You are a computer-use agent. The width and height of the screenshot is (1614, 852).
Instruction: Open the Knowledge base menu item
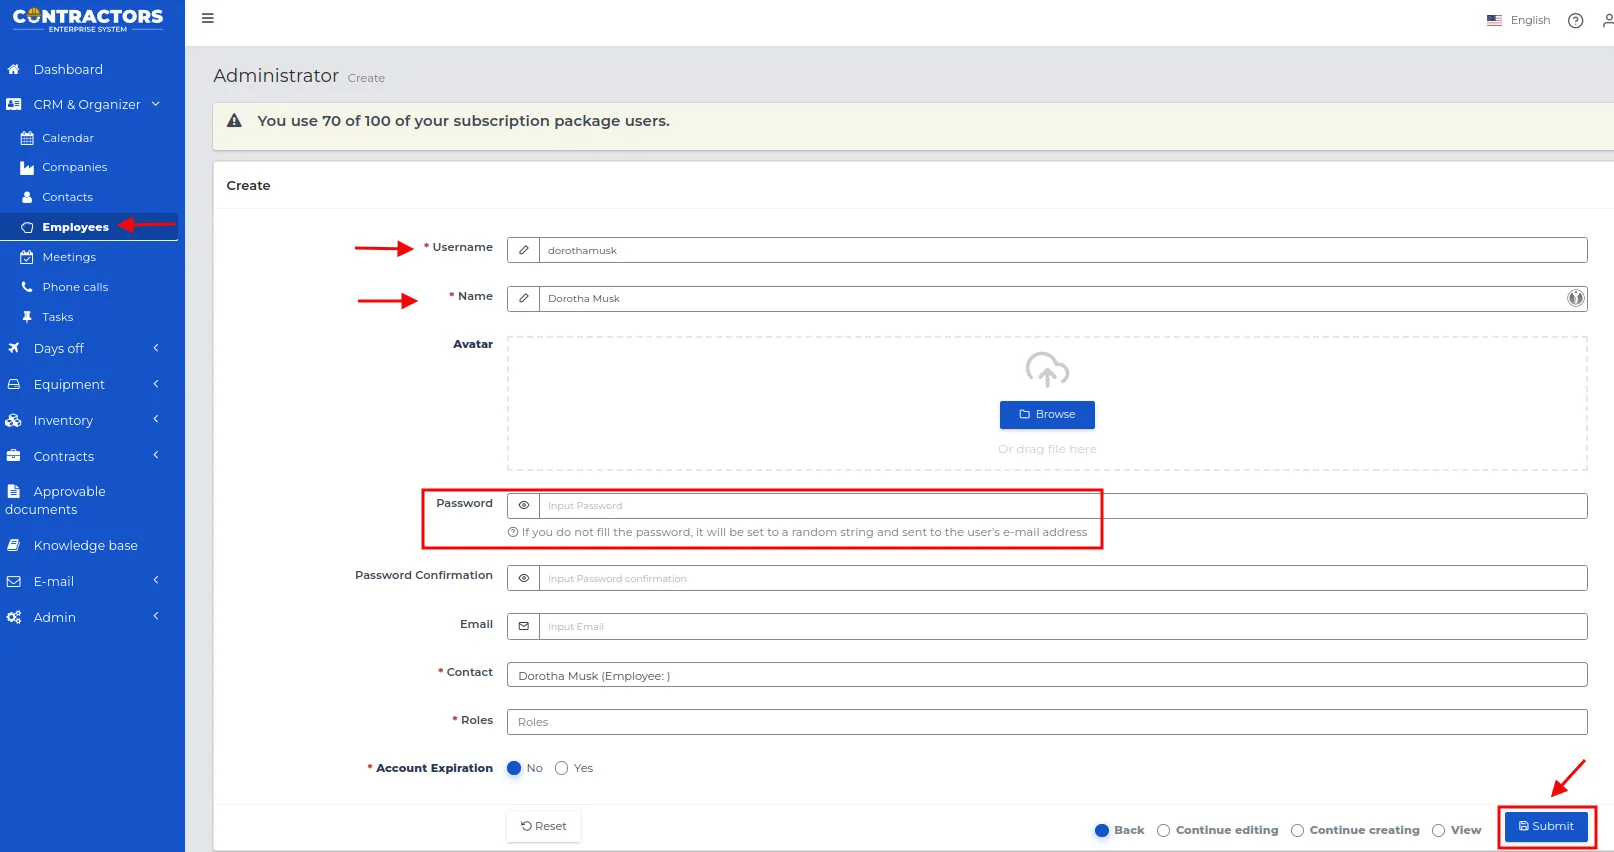[85, 545]
